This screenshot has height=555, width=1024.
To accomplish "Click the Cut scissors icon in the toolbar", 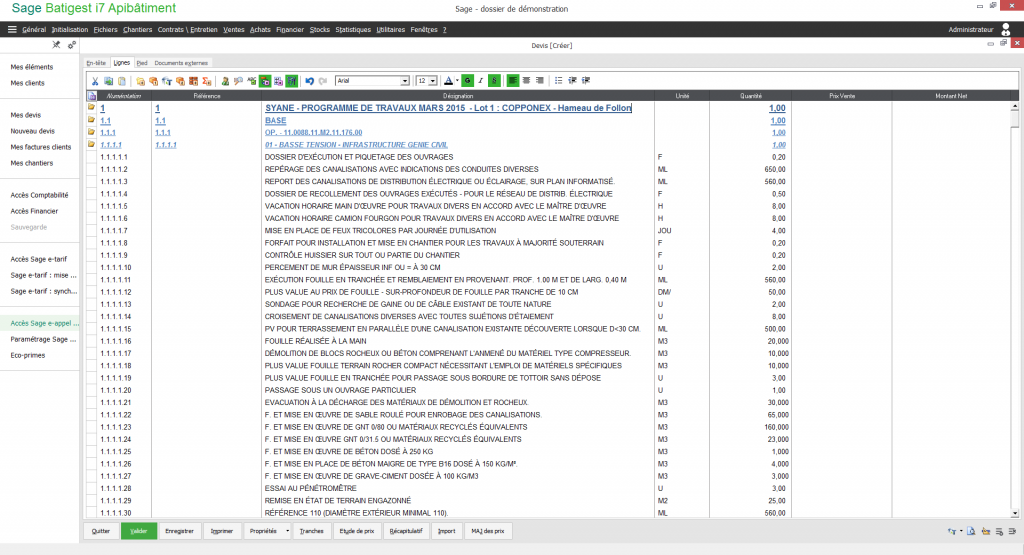I will click(x=95, y=81).
